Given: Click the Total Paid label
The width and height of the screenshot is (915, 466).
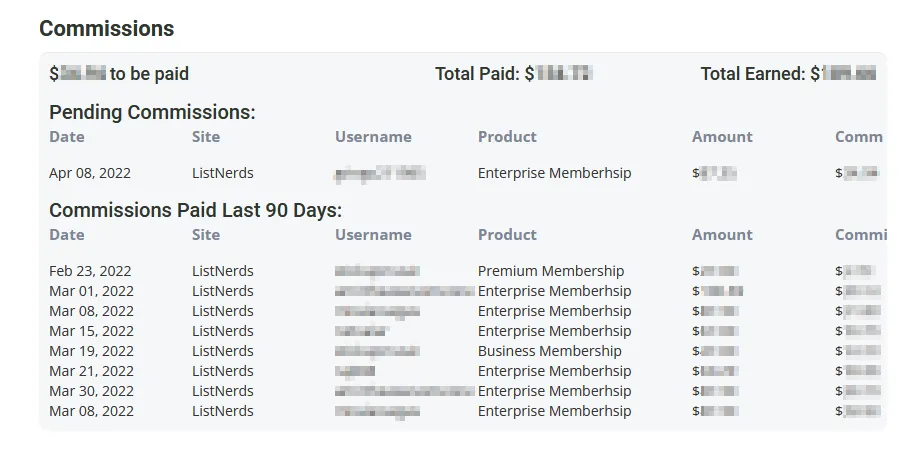Looking at the screenshot, I should point(477,74).
